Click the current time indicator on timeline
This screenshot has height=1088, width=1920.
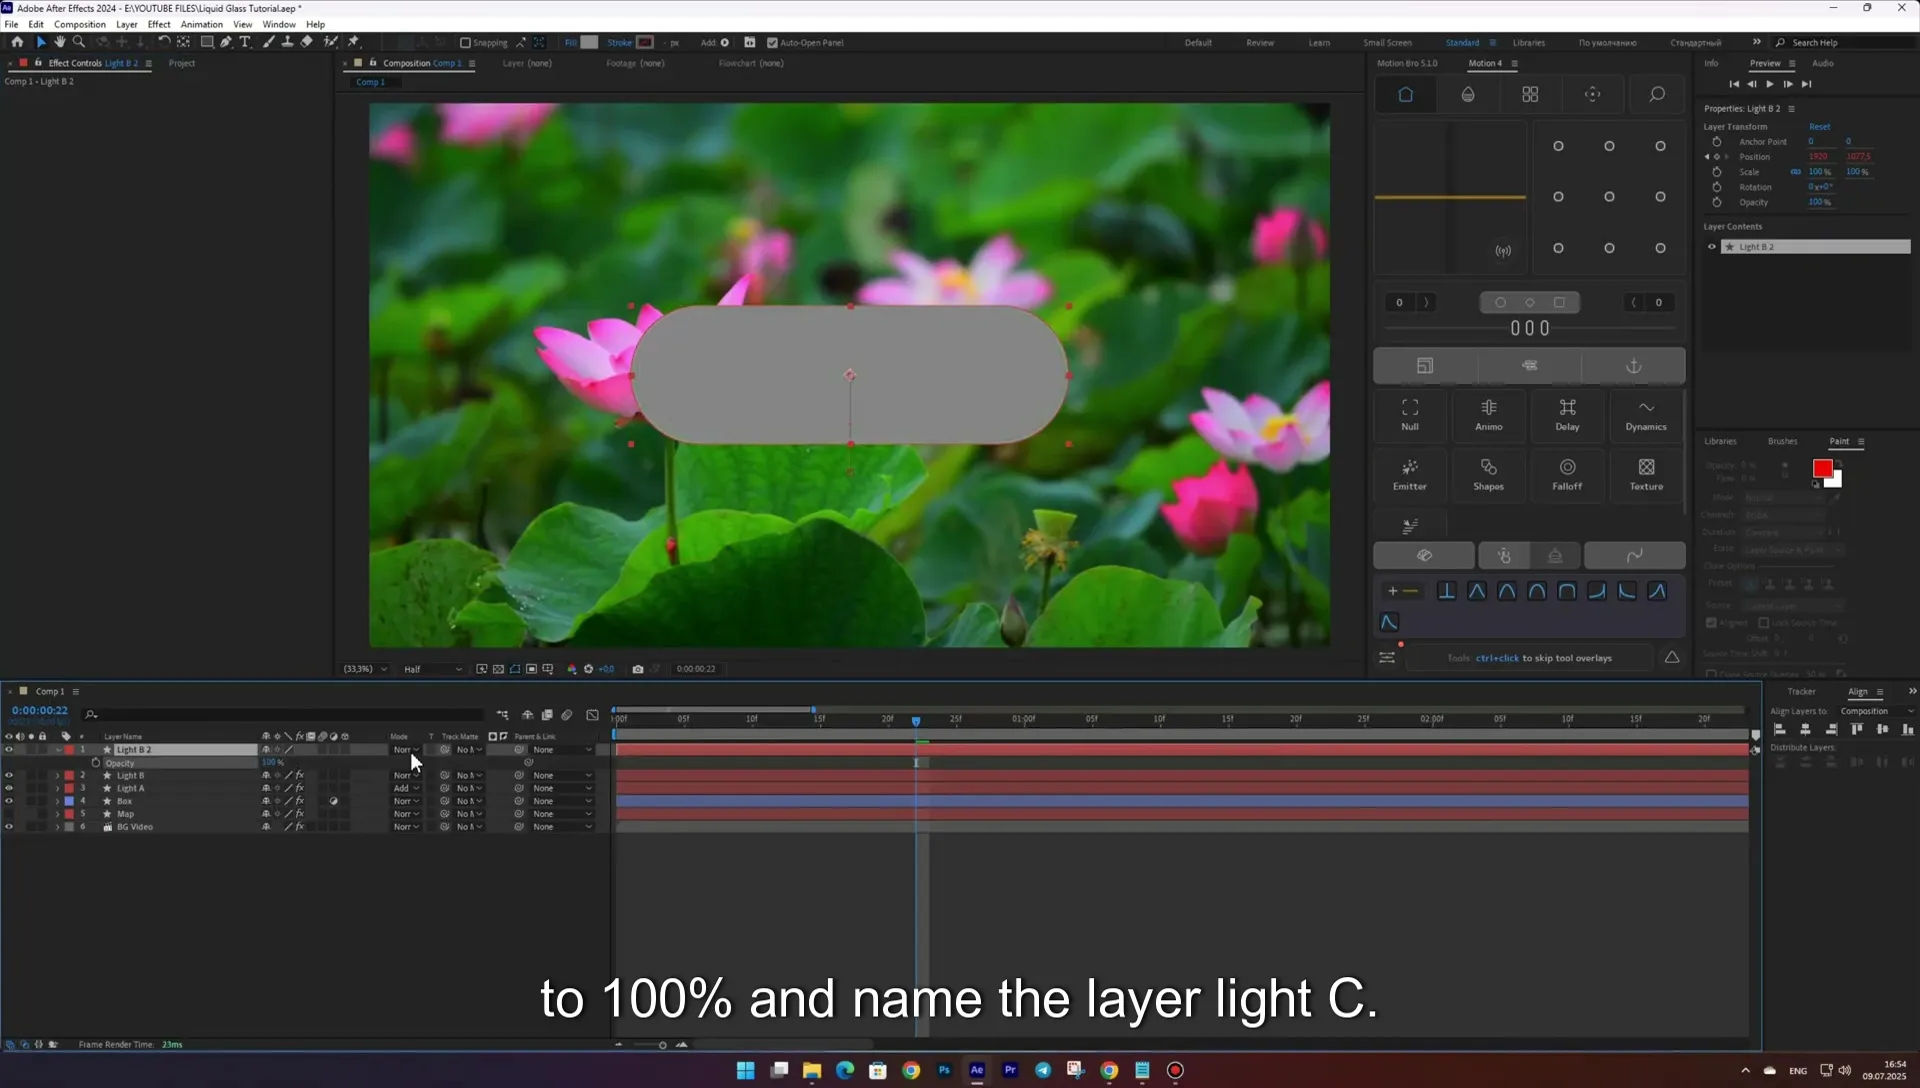tap(915, 720)
